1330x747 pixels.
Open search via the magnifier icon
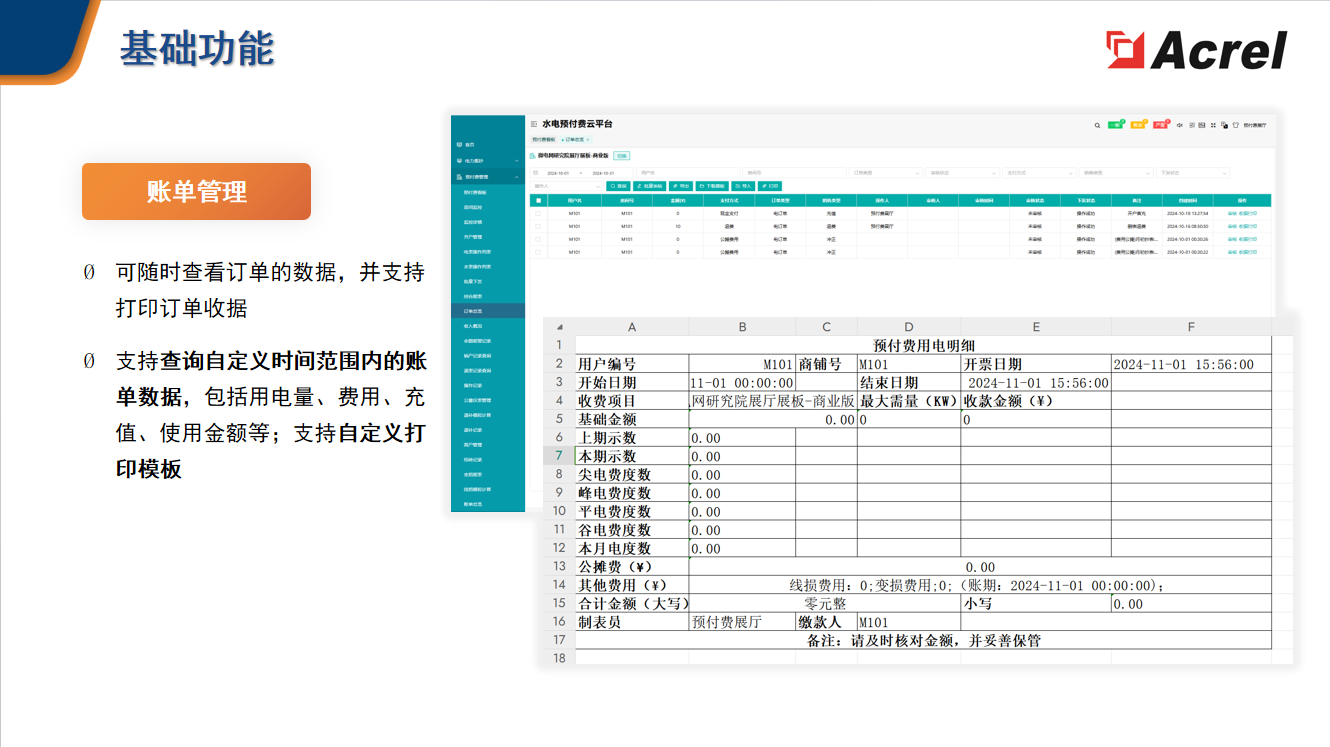(1098, 125)
